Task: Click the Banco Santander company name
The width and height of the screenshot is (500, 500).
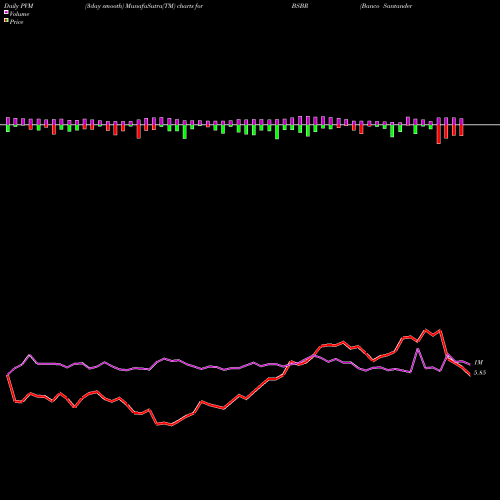Action: [x=386, y=6]
